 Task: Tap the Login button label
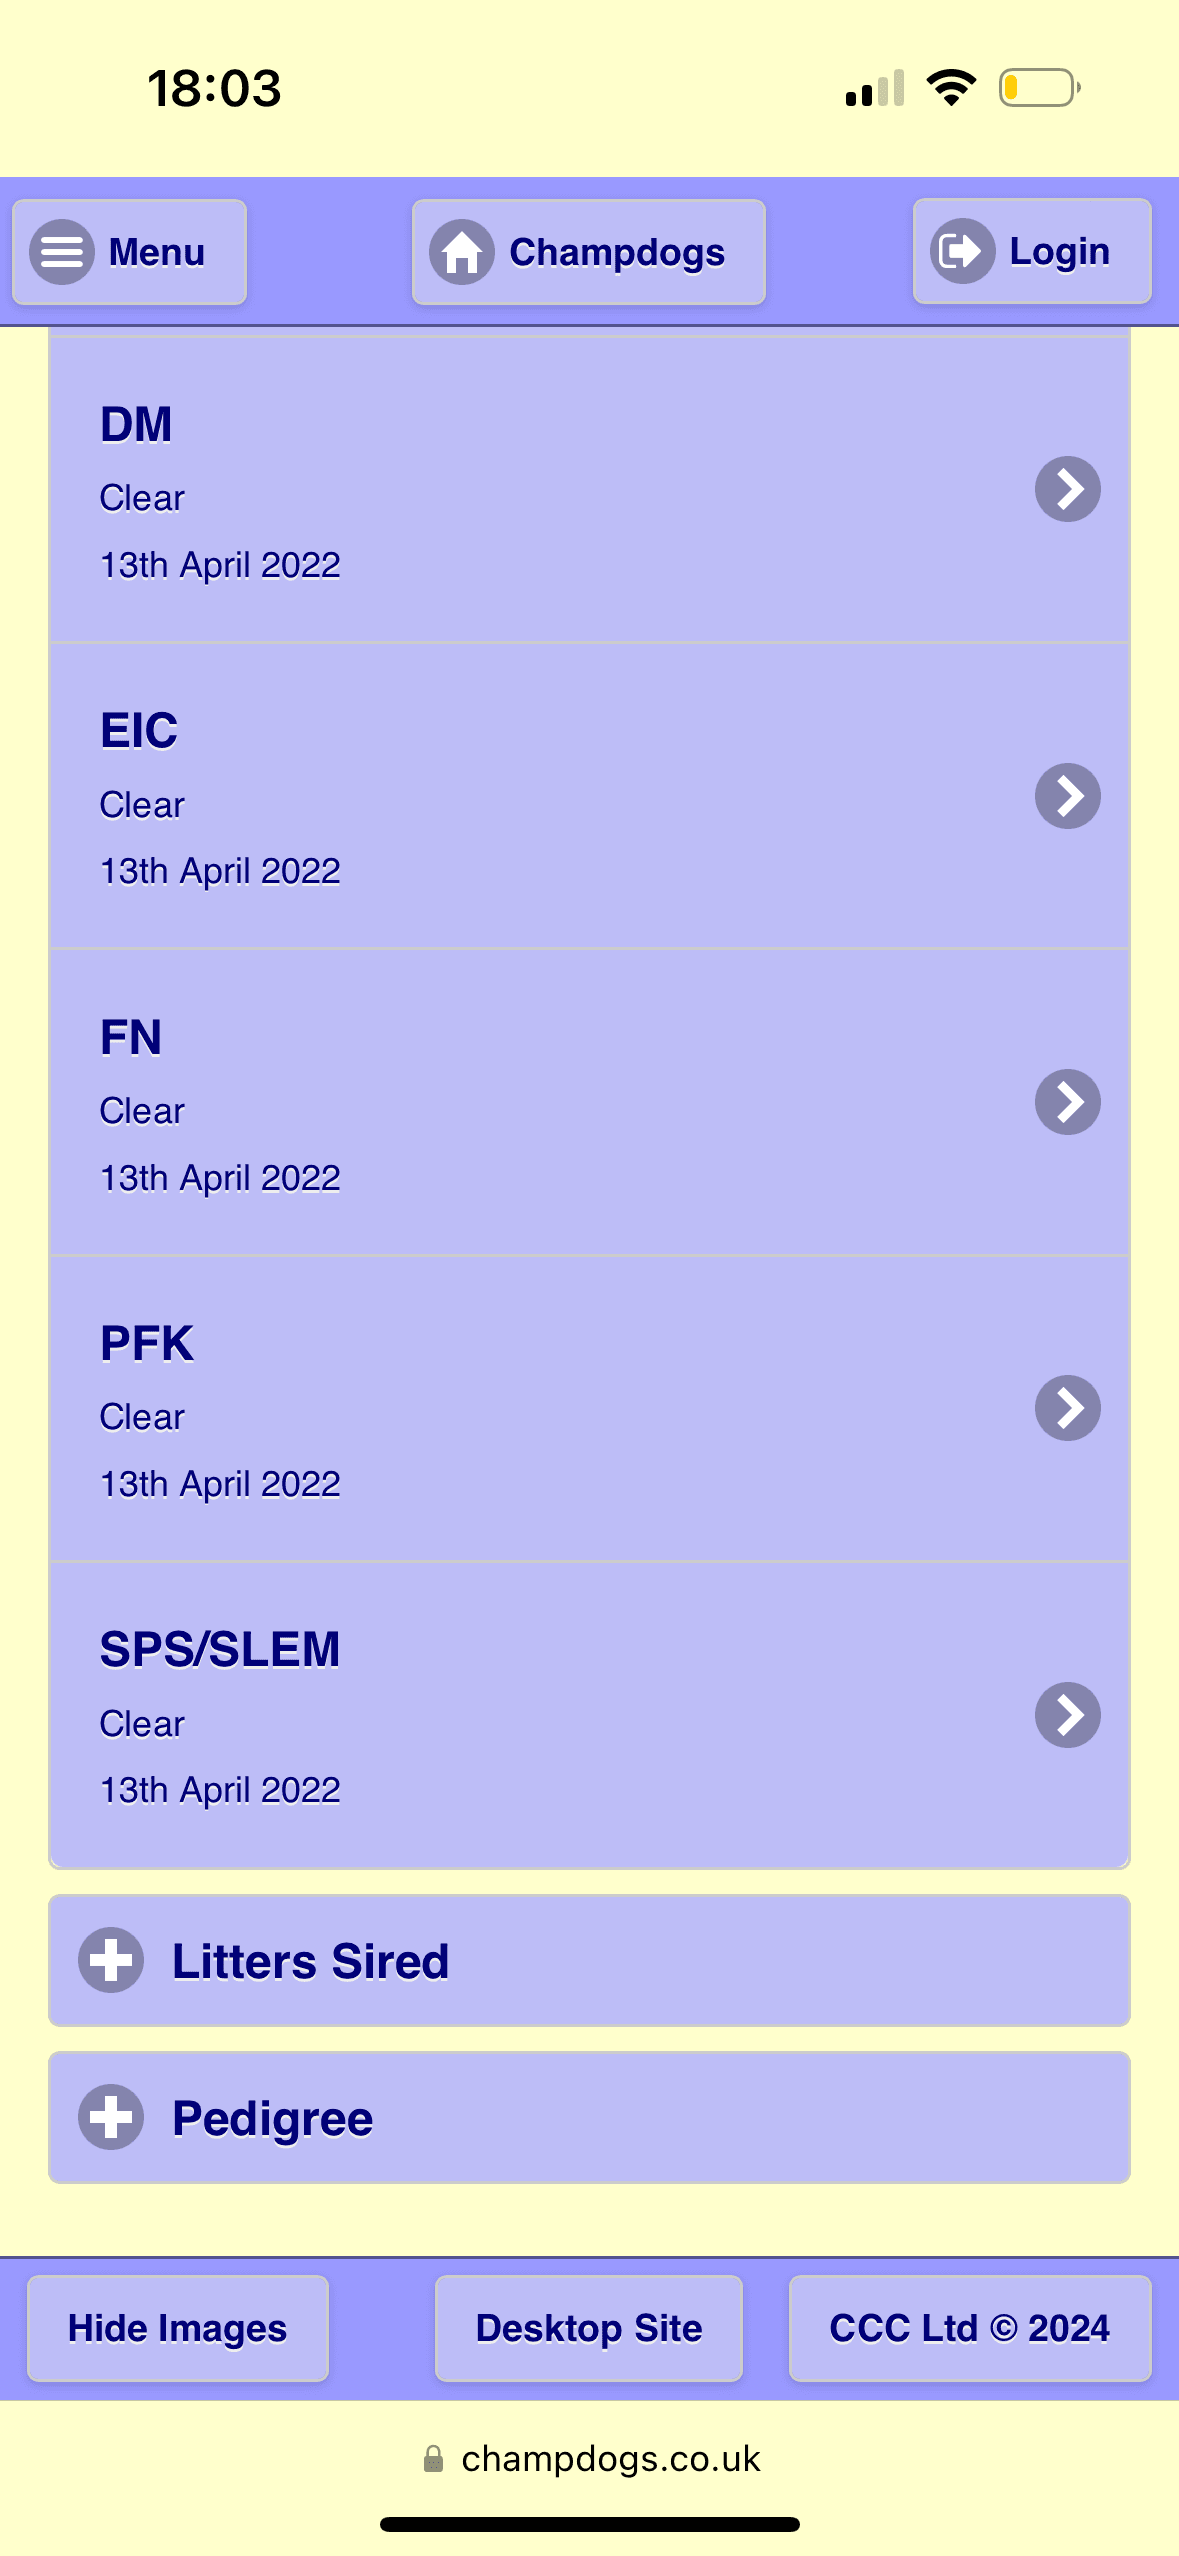[1060, 251]
